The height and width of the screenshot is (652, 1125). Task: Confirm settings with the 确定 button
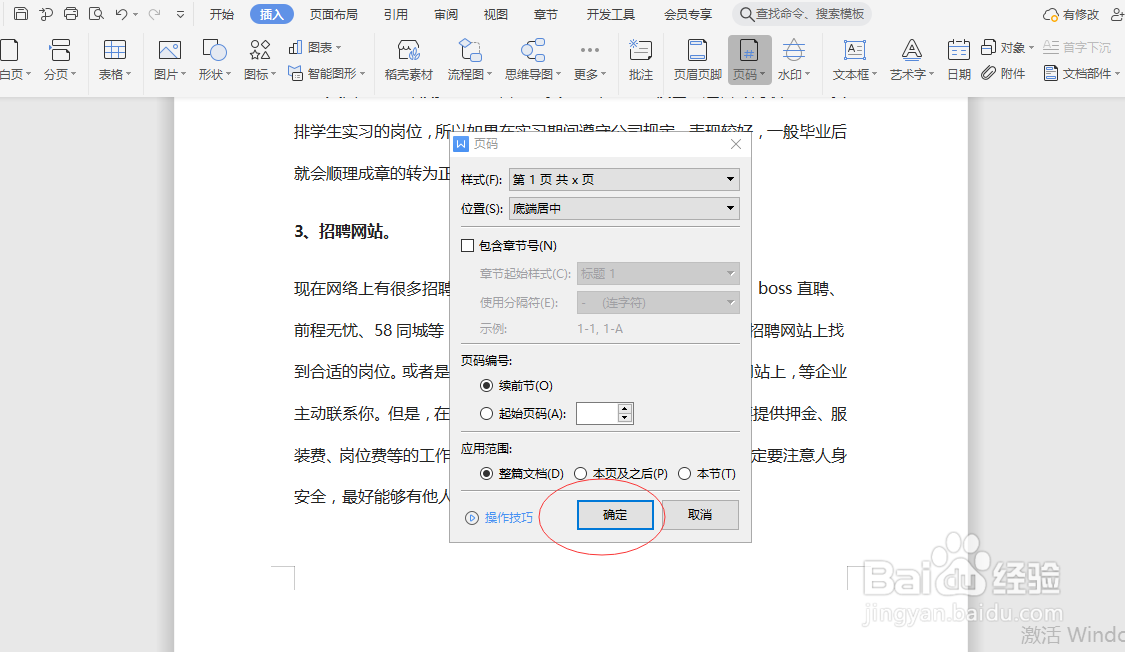pyautogui.click(x=615, y=514)
